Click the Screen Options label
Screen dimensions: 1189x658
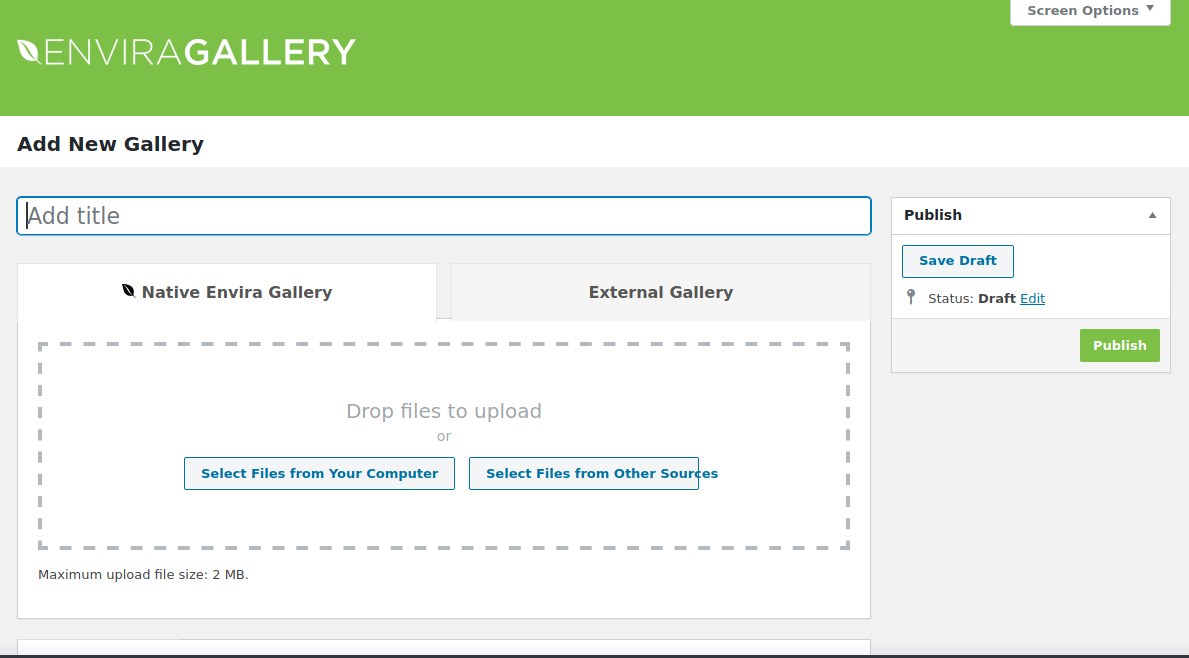1081,10
